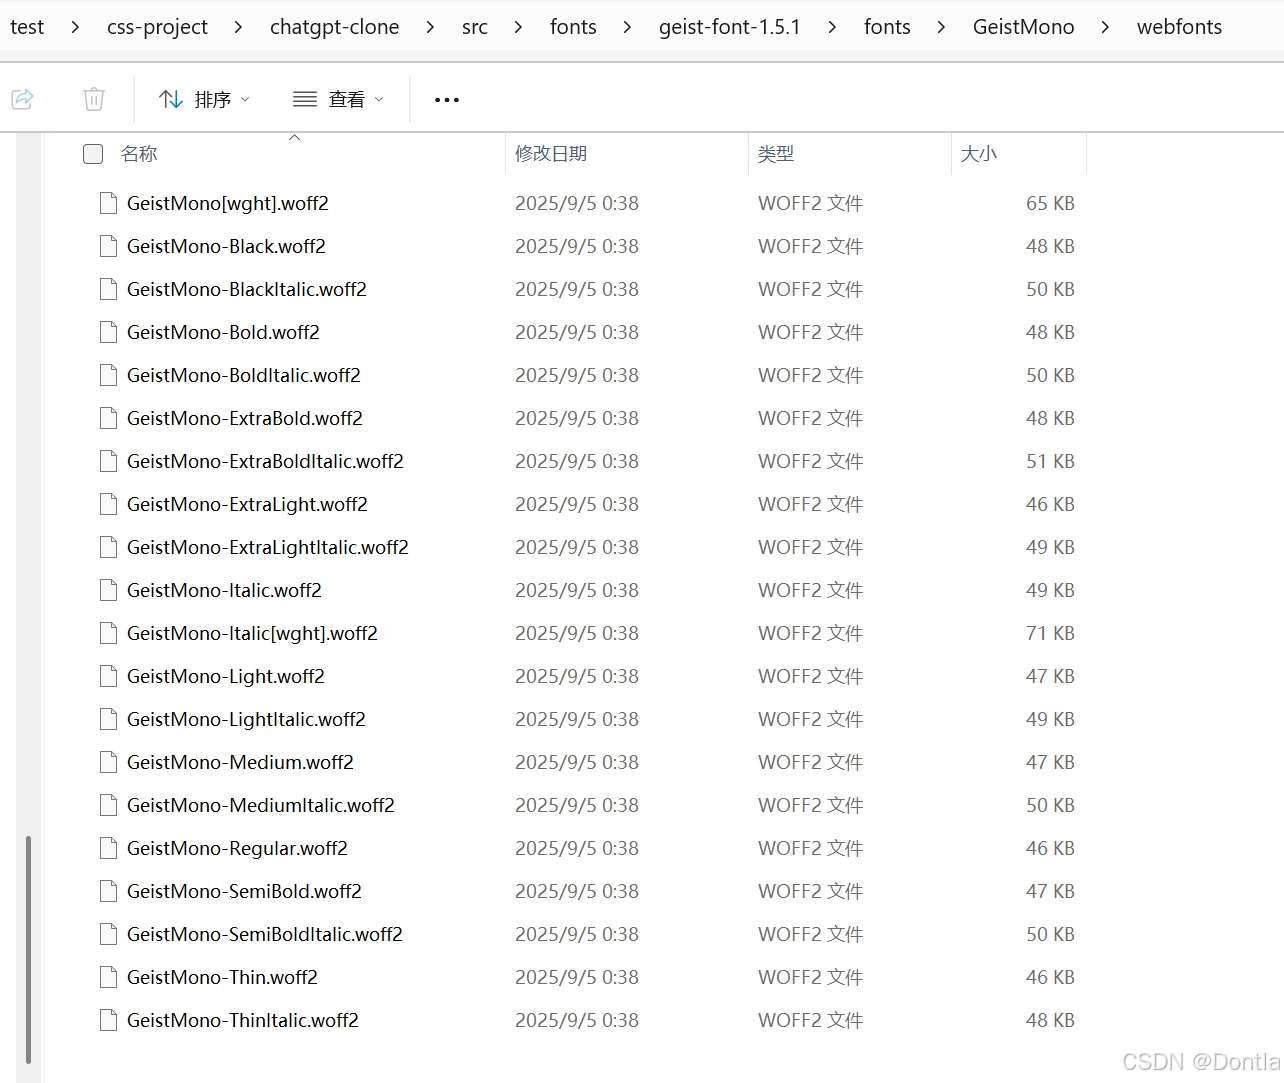Go to the chatgpt-clone breadcrumb folder
The width and height of the screenshot is (1284, 1083).
(x=335, y=27)
